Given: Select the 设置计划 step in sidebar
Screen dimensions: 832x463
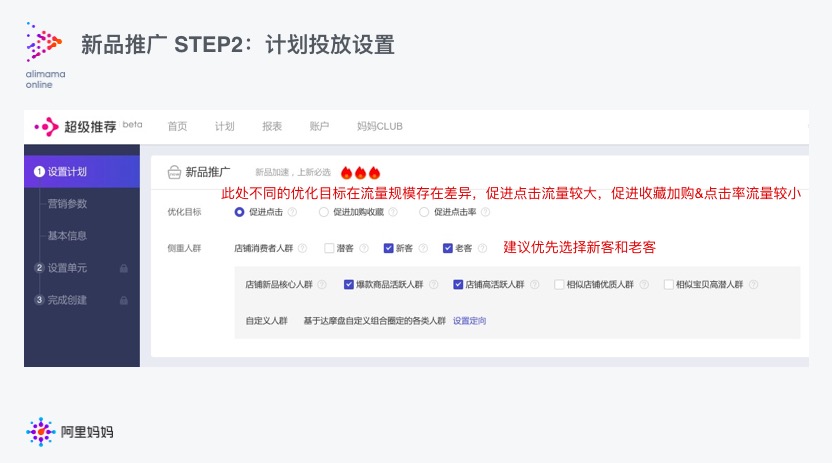Looking at the screenshot, I should coord(82,172).
